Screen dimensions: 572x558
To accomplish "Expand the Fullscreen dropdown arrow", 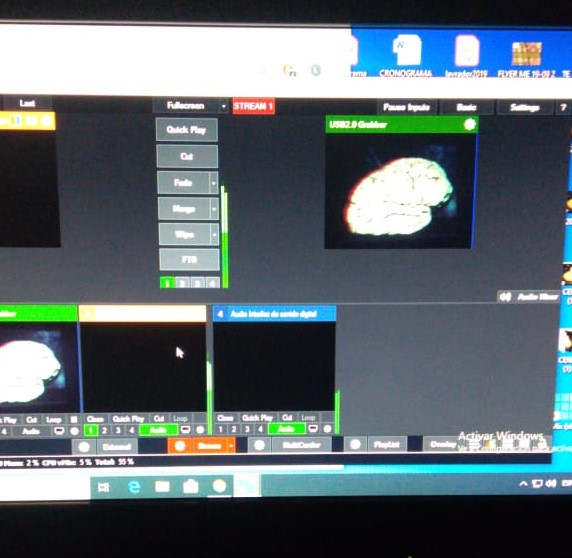I will click(x=223, y=106).
